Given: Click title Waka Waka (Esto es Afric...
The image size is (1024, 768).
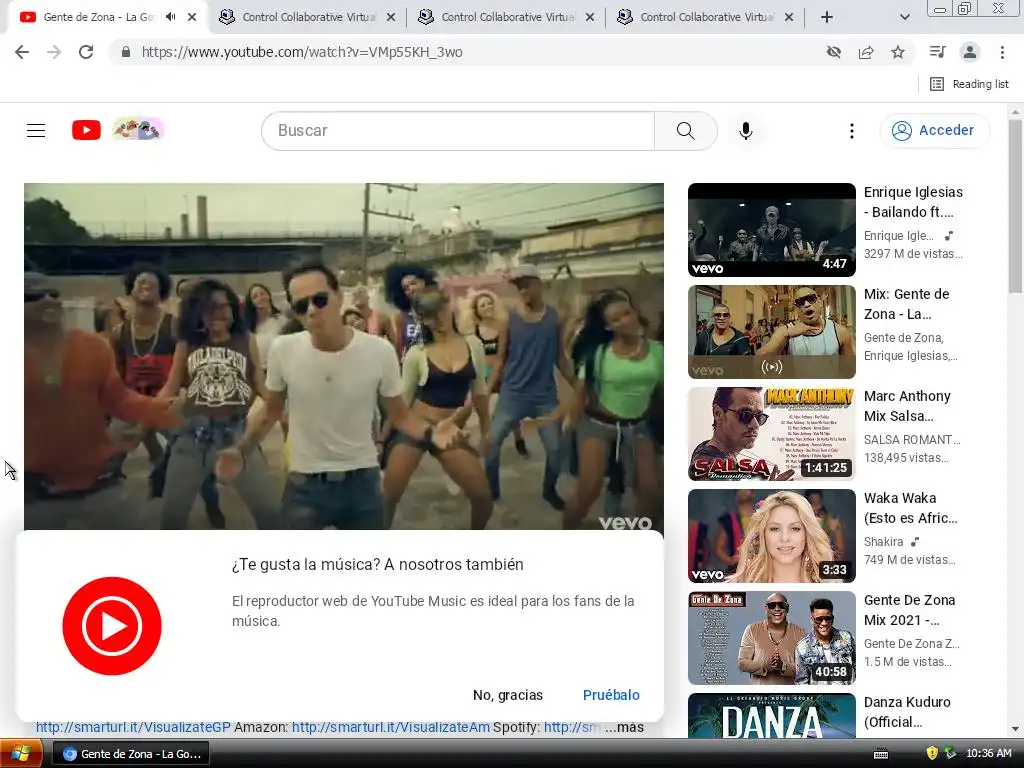Looking at the screenshot, I should (910, 507).
